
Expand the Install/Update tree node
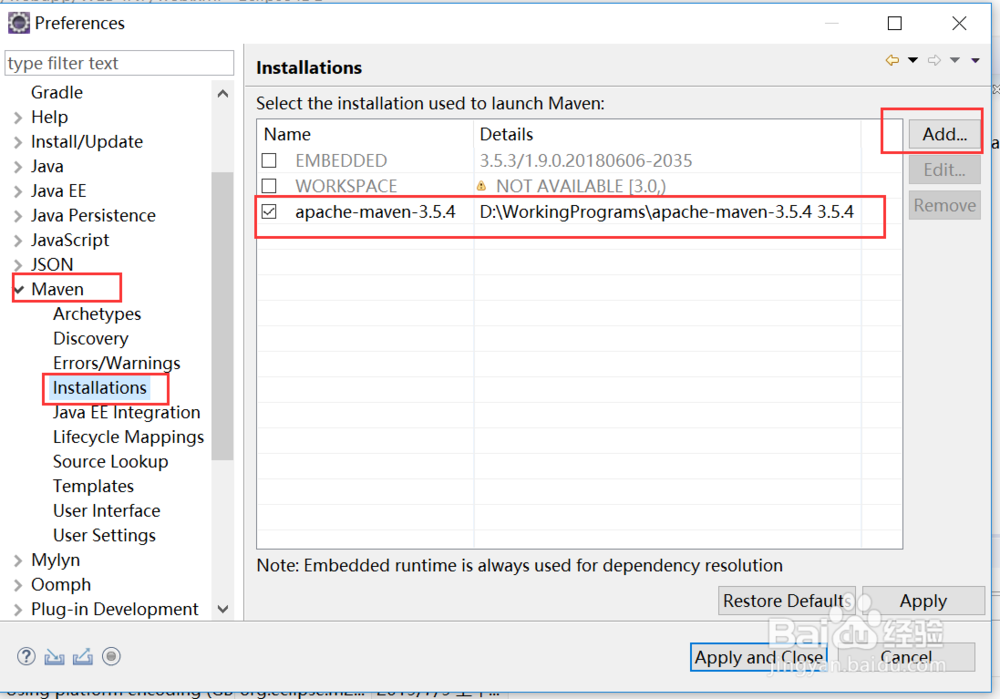pos(18,142)
